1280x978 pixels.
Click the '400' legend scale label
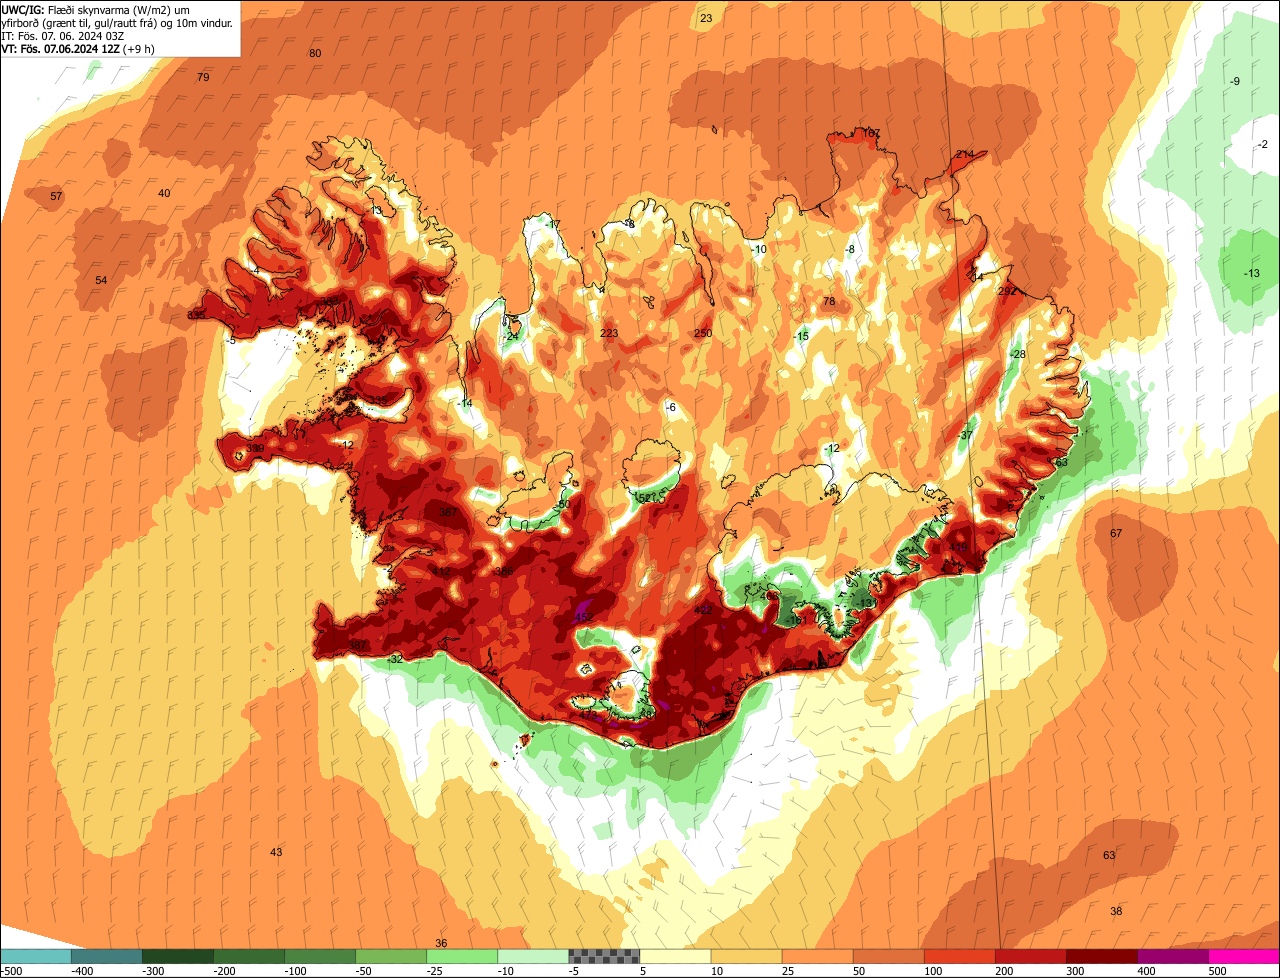[1146, 971]
